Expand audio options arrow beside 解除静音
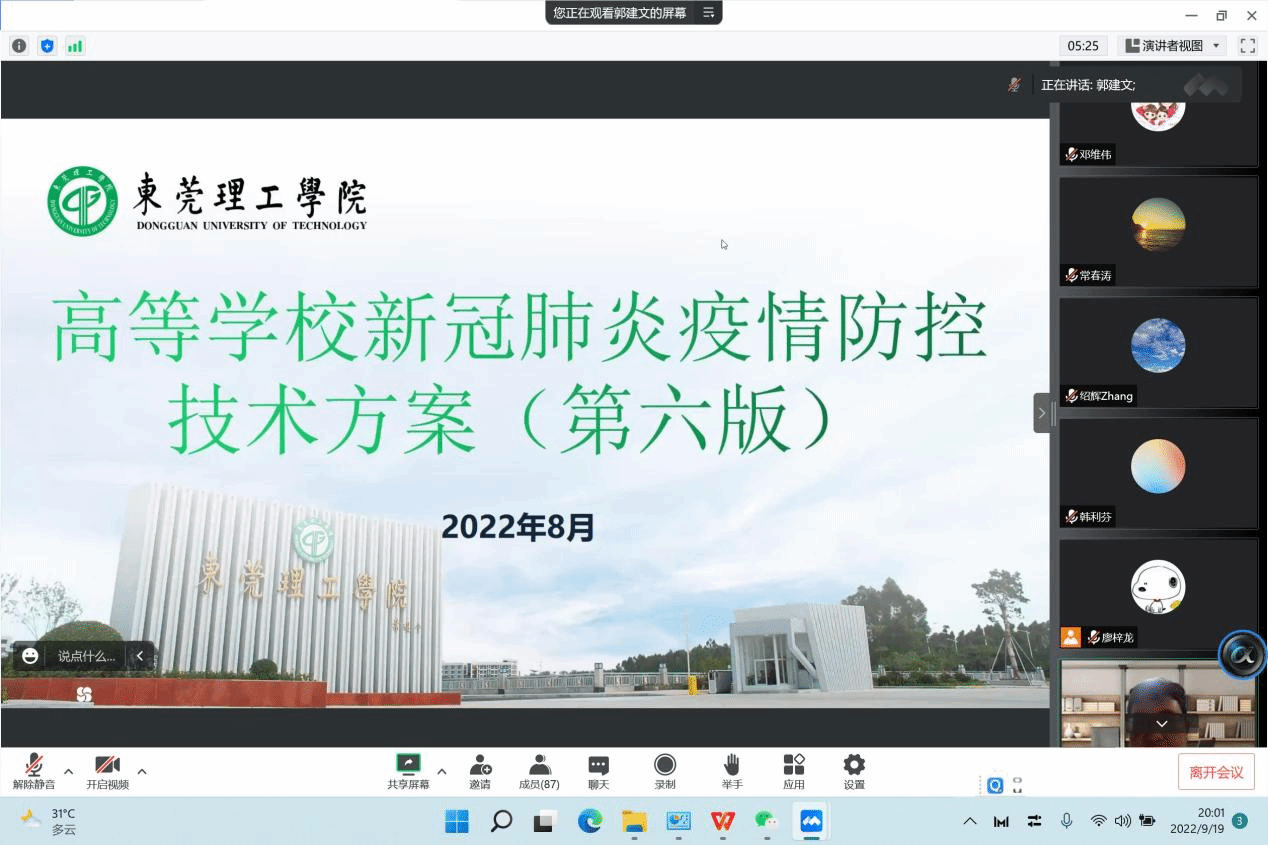Viewport: 1268px width, 845px height. (x=68, y=771)
